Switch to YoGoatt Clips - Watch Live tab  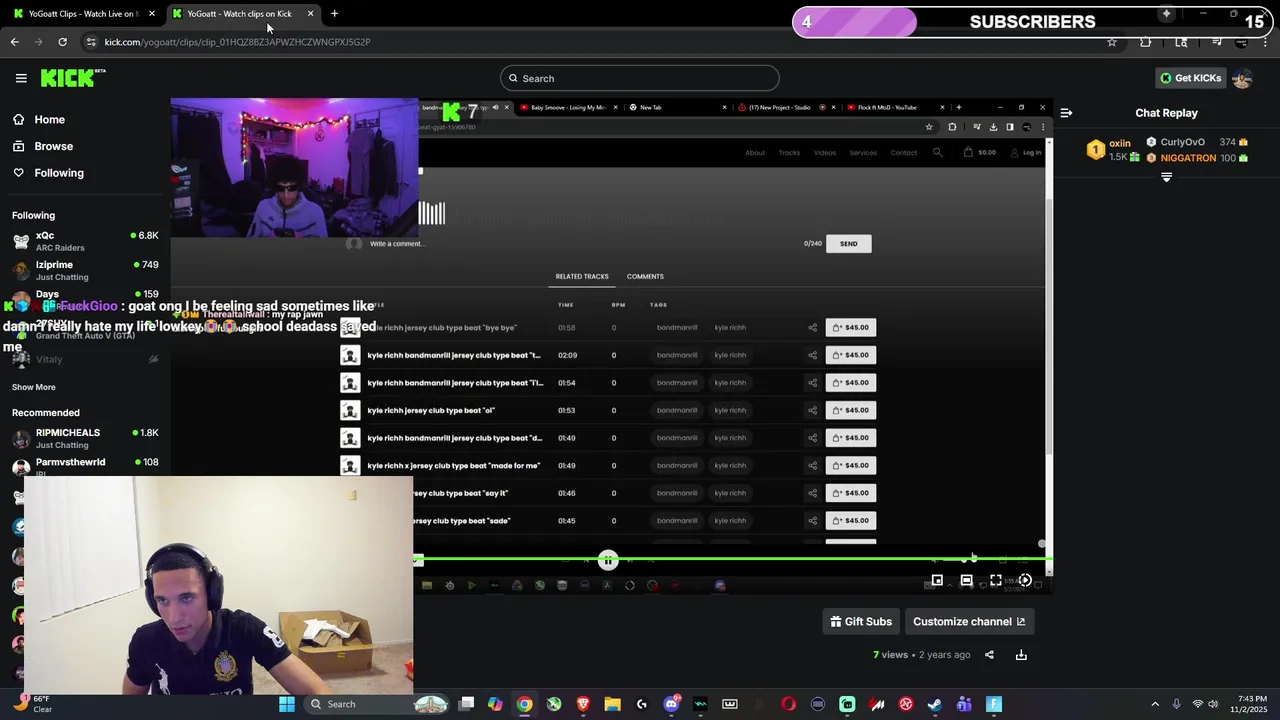coord(82,13)
